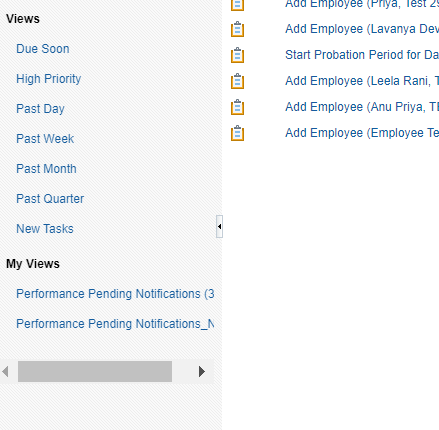Click the scrollbar left arrow in views pane
This screenshot has height=430, width=439.
5,371
